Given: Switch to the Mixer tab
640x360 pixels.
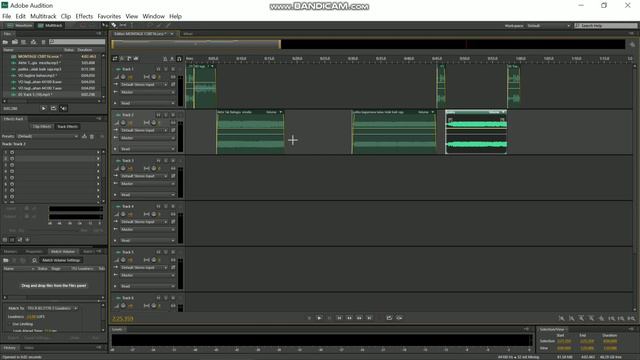Looking at the screenshot, I should [187, 34].
